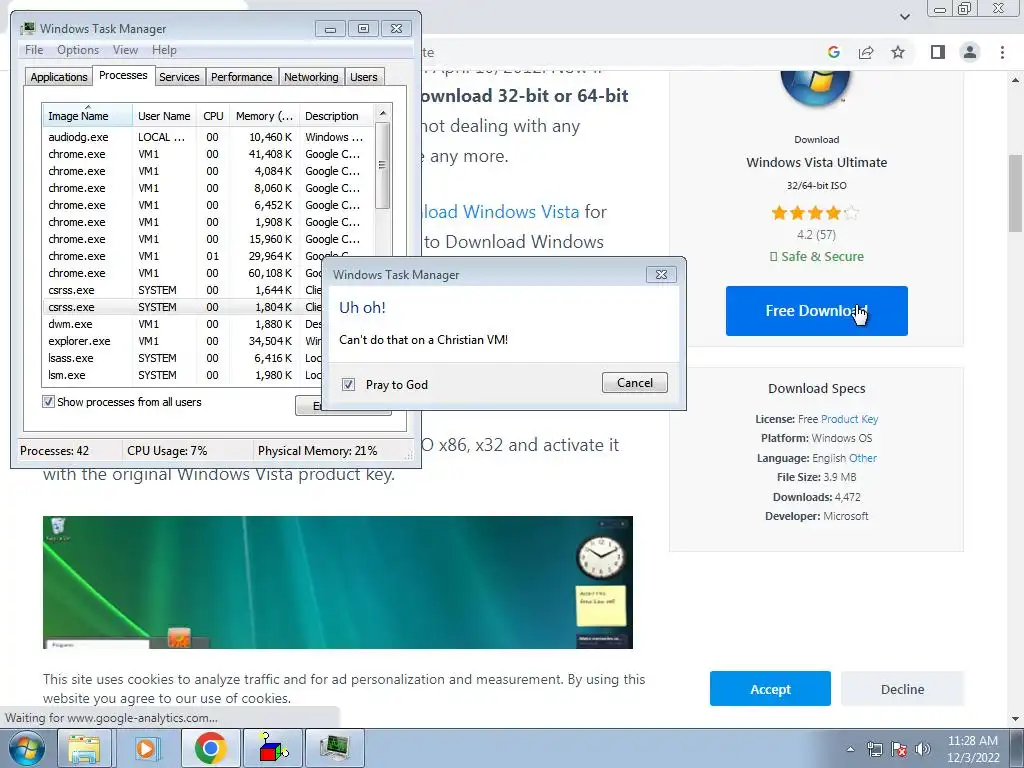
Task: Open the Help menu in Task Manager
Action: point(164,50)
